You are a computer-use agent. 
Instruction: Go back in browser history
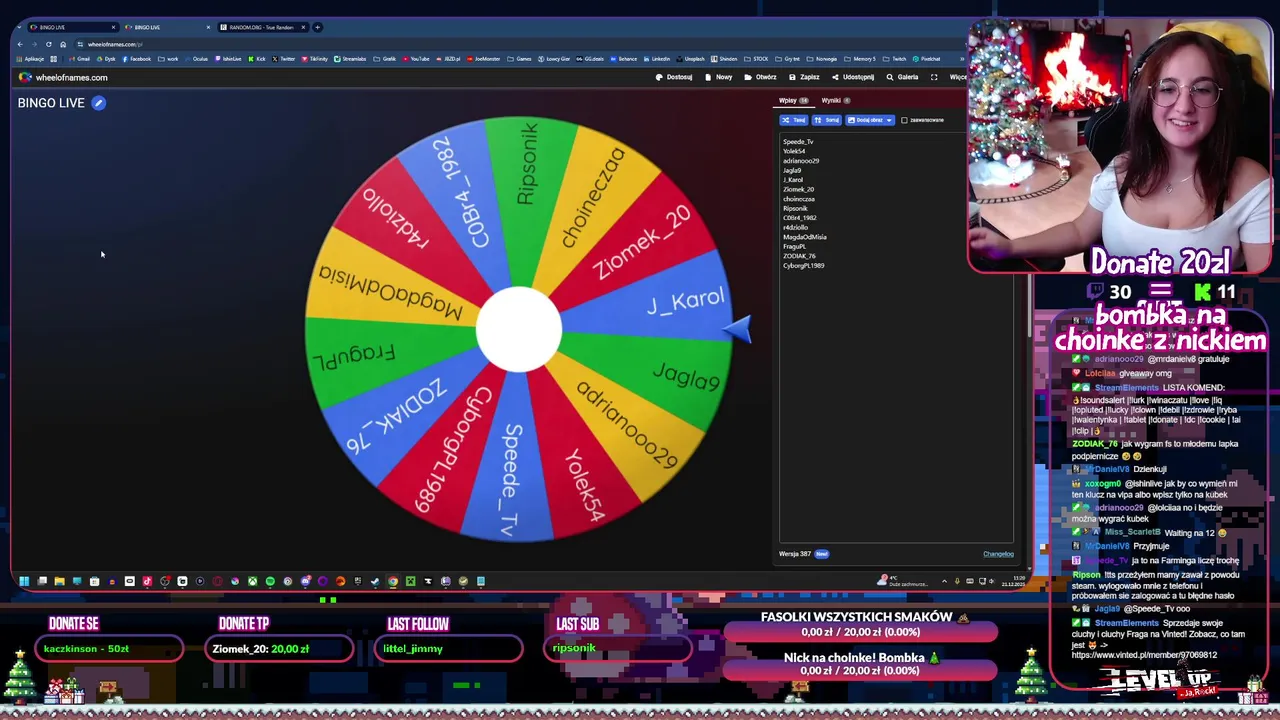[20, 44]
